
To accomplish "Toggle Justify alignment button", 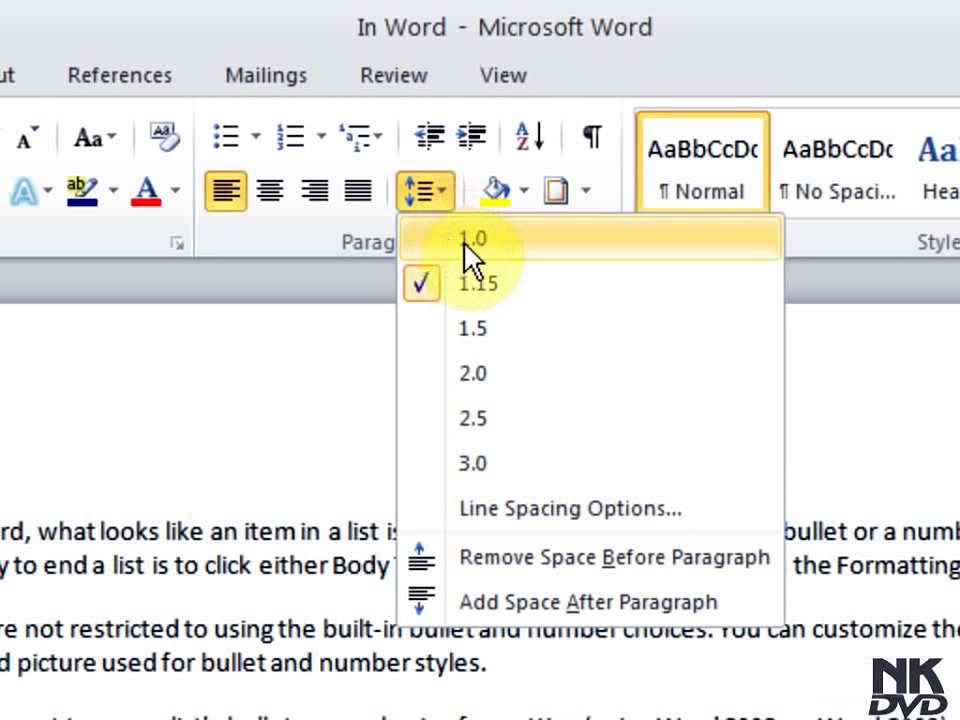I will pyautogui.click(x=358, y=191).
